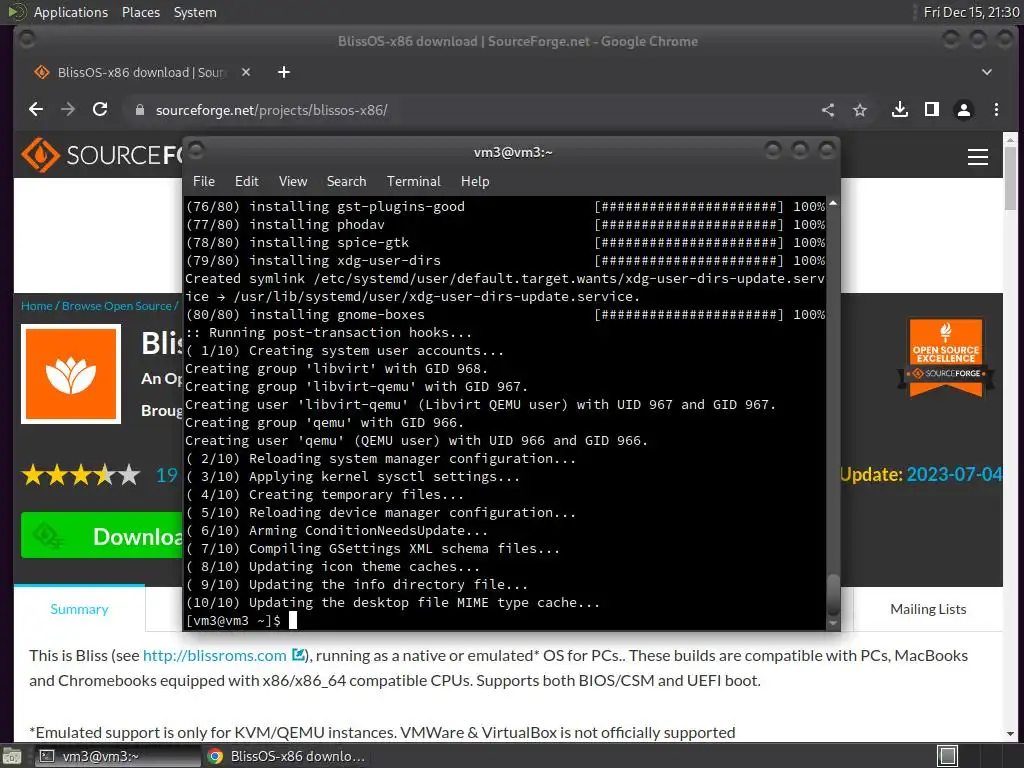The width and height of the screenshot is (1024, 768).
Task: Share this page using the share icon
Action: point(828,110)
